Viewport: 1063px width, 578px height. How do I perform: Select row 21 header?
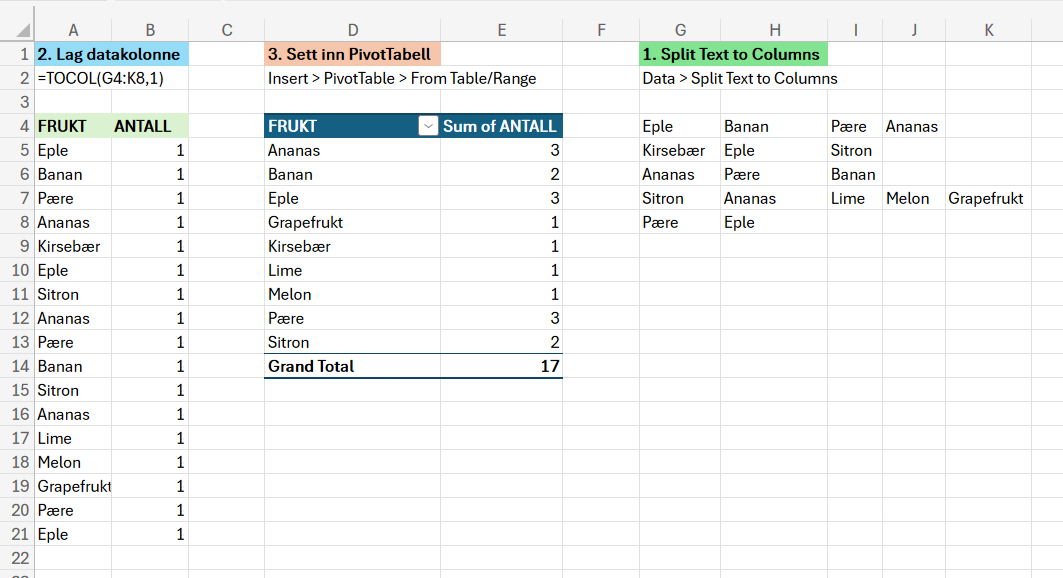18,535
